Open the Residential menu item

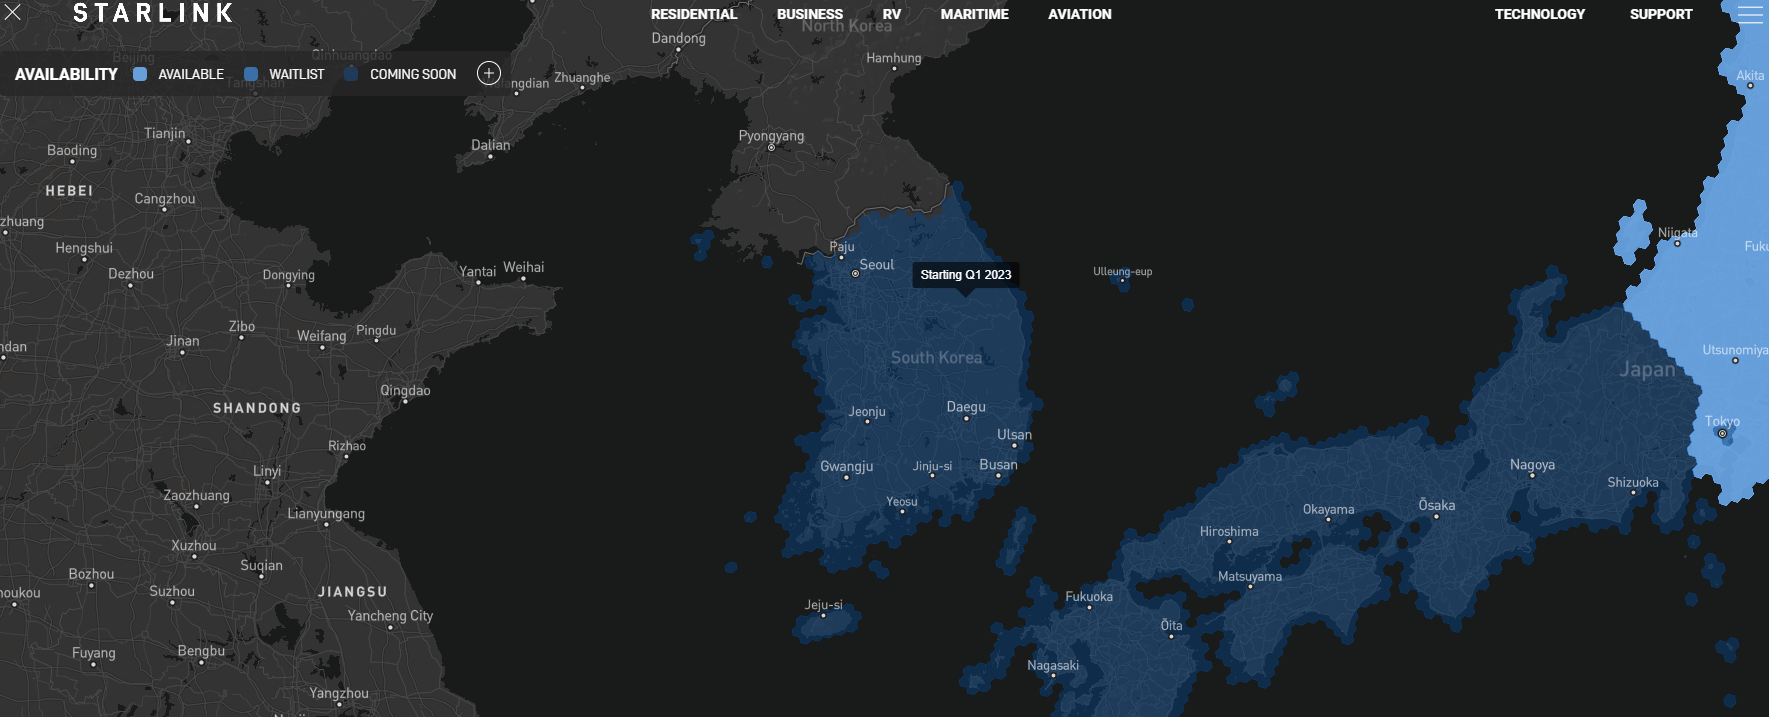point(693,14)
